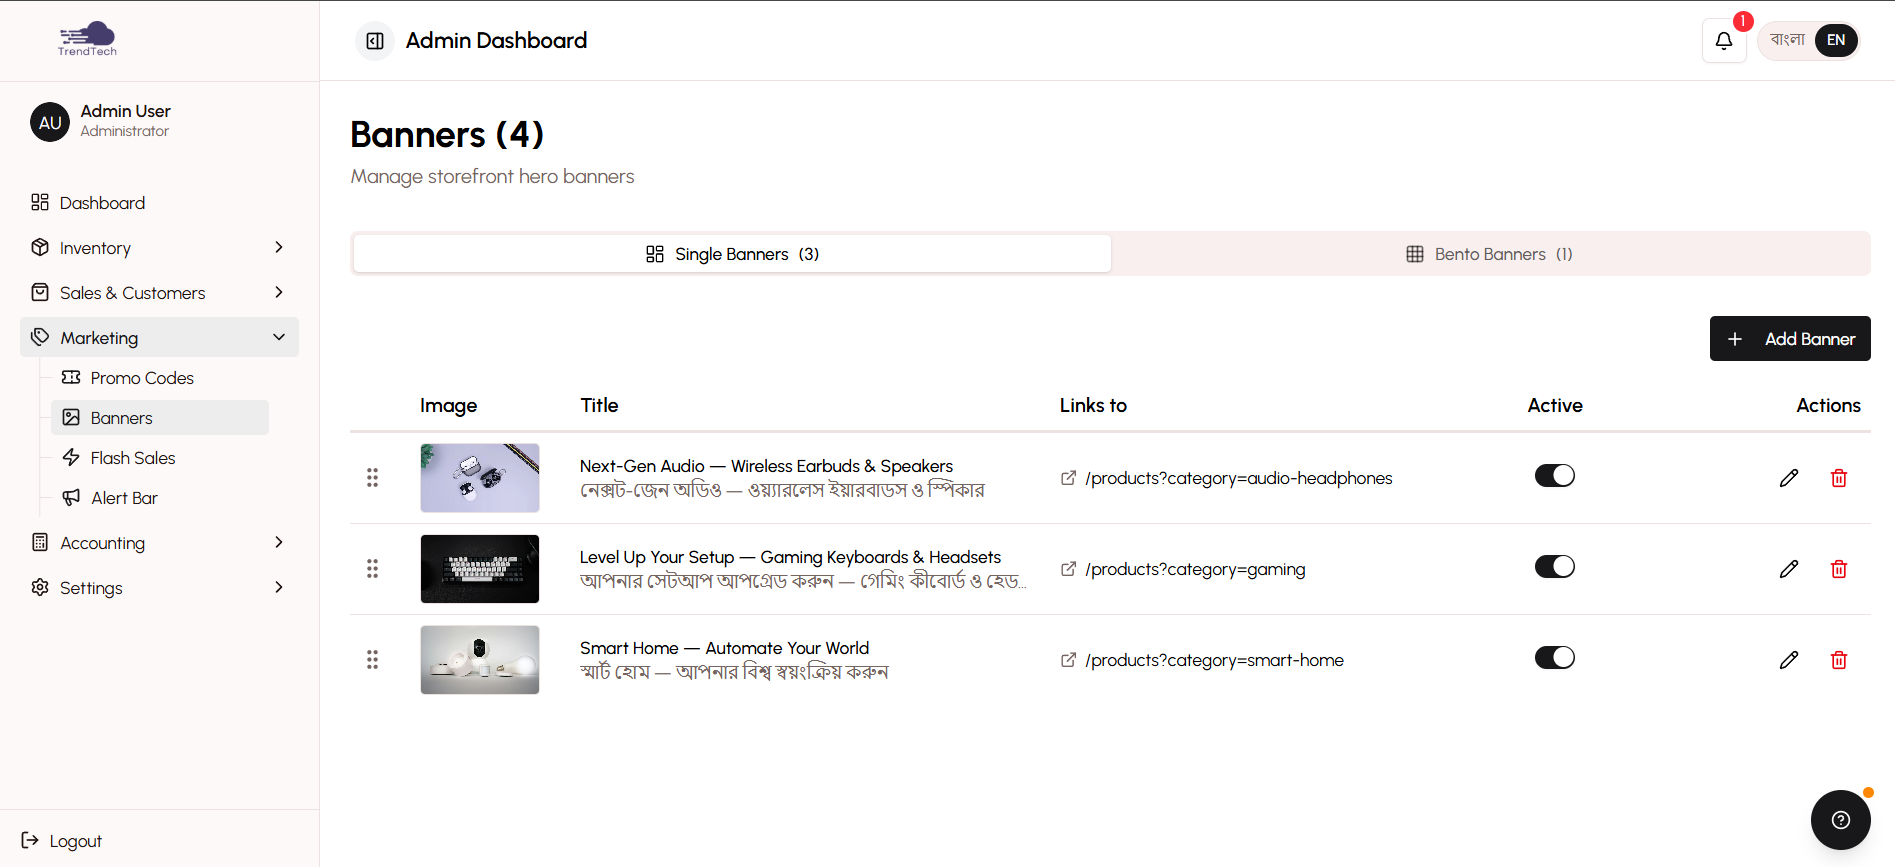Open the help question mark icon
The width and height of the screenshot is (1895, 867).
pos(1840,820)
